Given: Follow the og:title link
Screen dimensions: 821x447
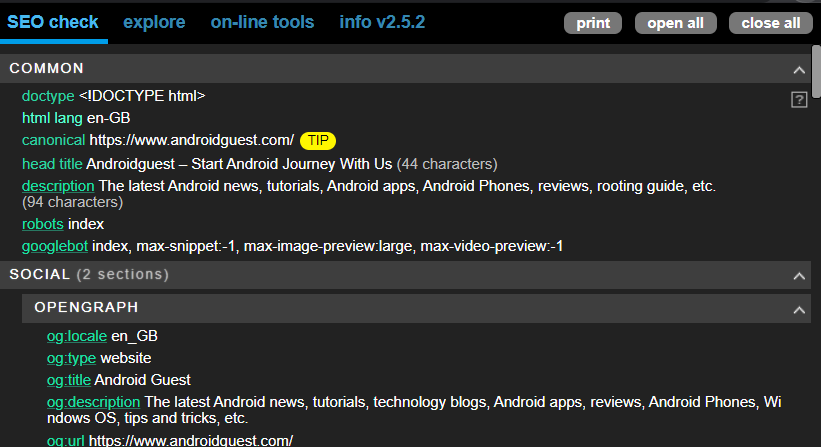Looking at the screenshot, I should 69,380.
